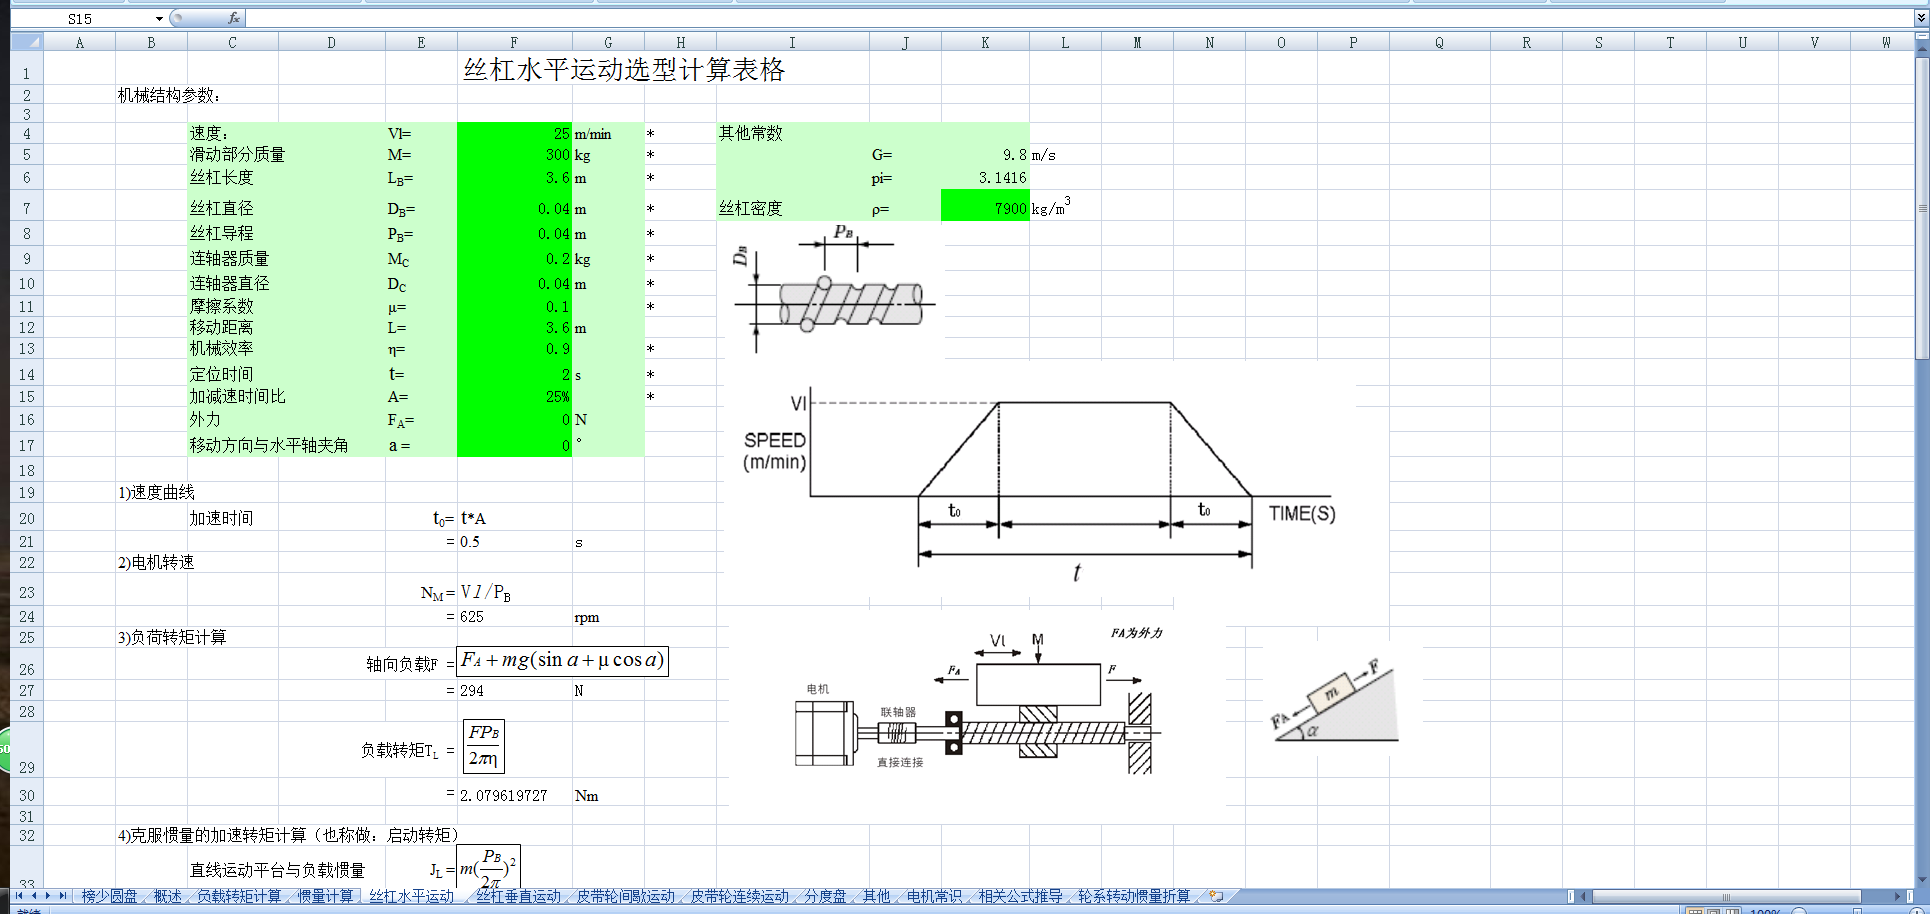1930x914 pixels.
Task: Select the ball screw diagram image
Action: (x=836, y=288)
